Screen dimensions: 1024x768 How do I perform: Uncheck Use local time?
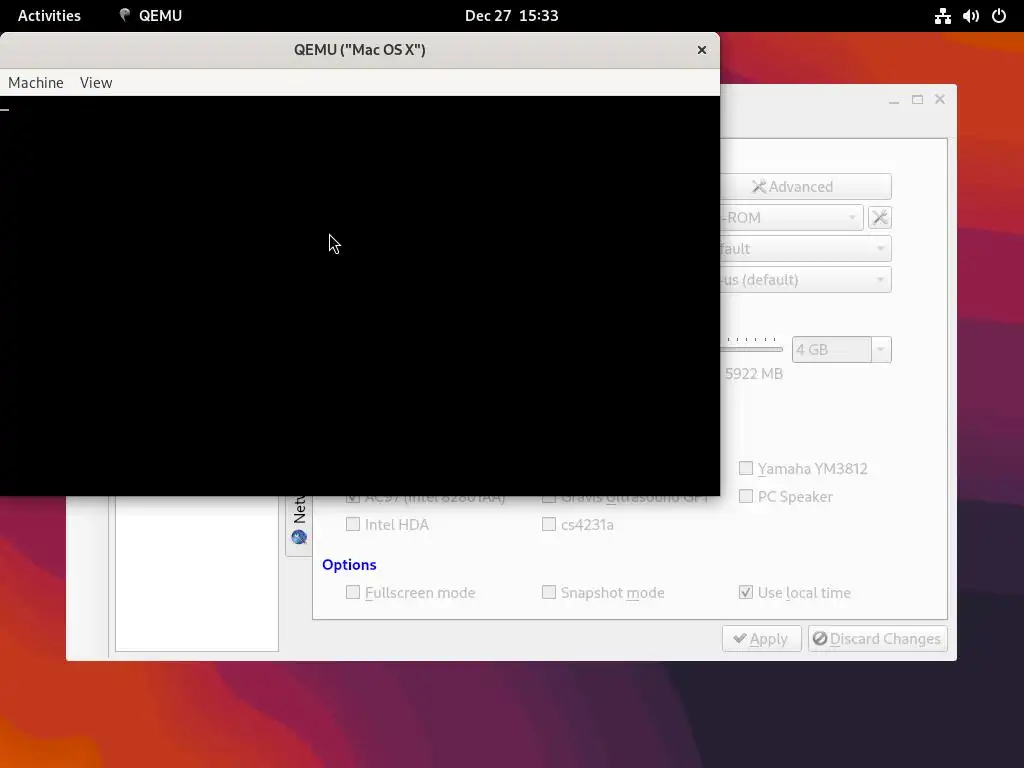[745, 592]
